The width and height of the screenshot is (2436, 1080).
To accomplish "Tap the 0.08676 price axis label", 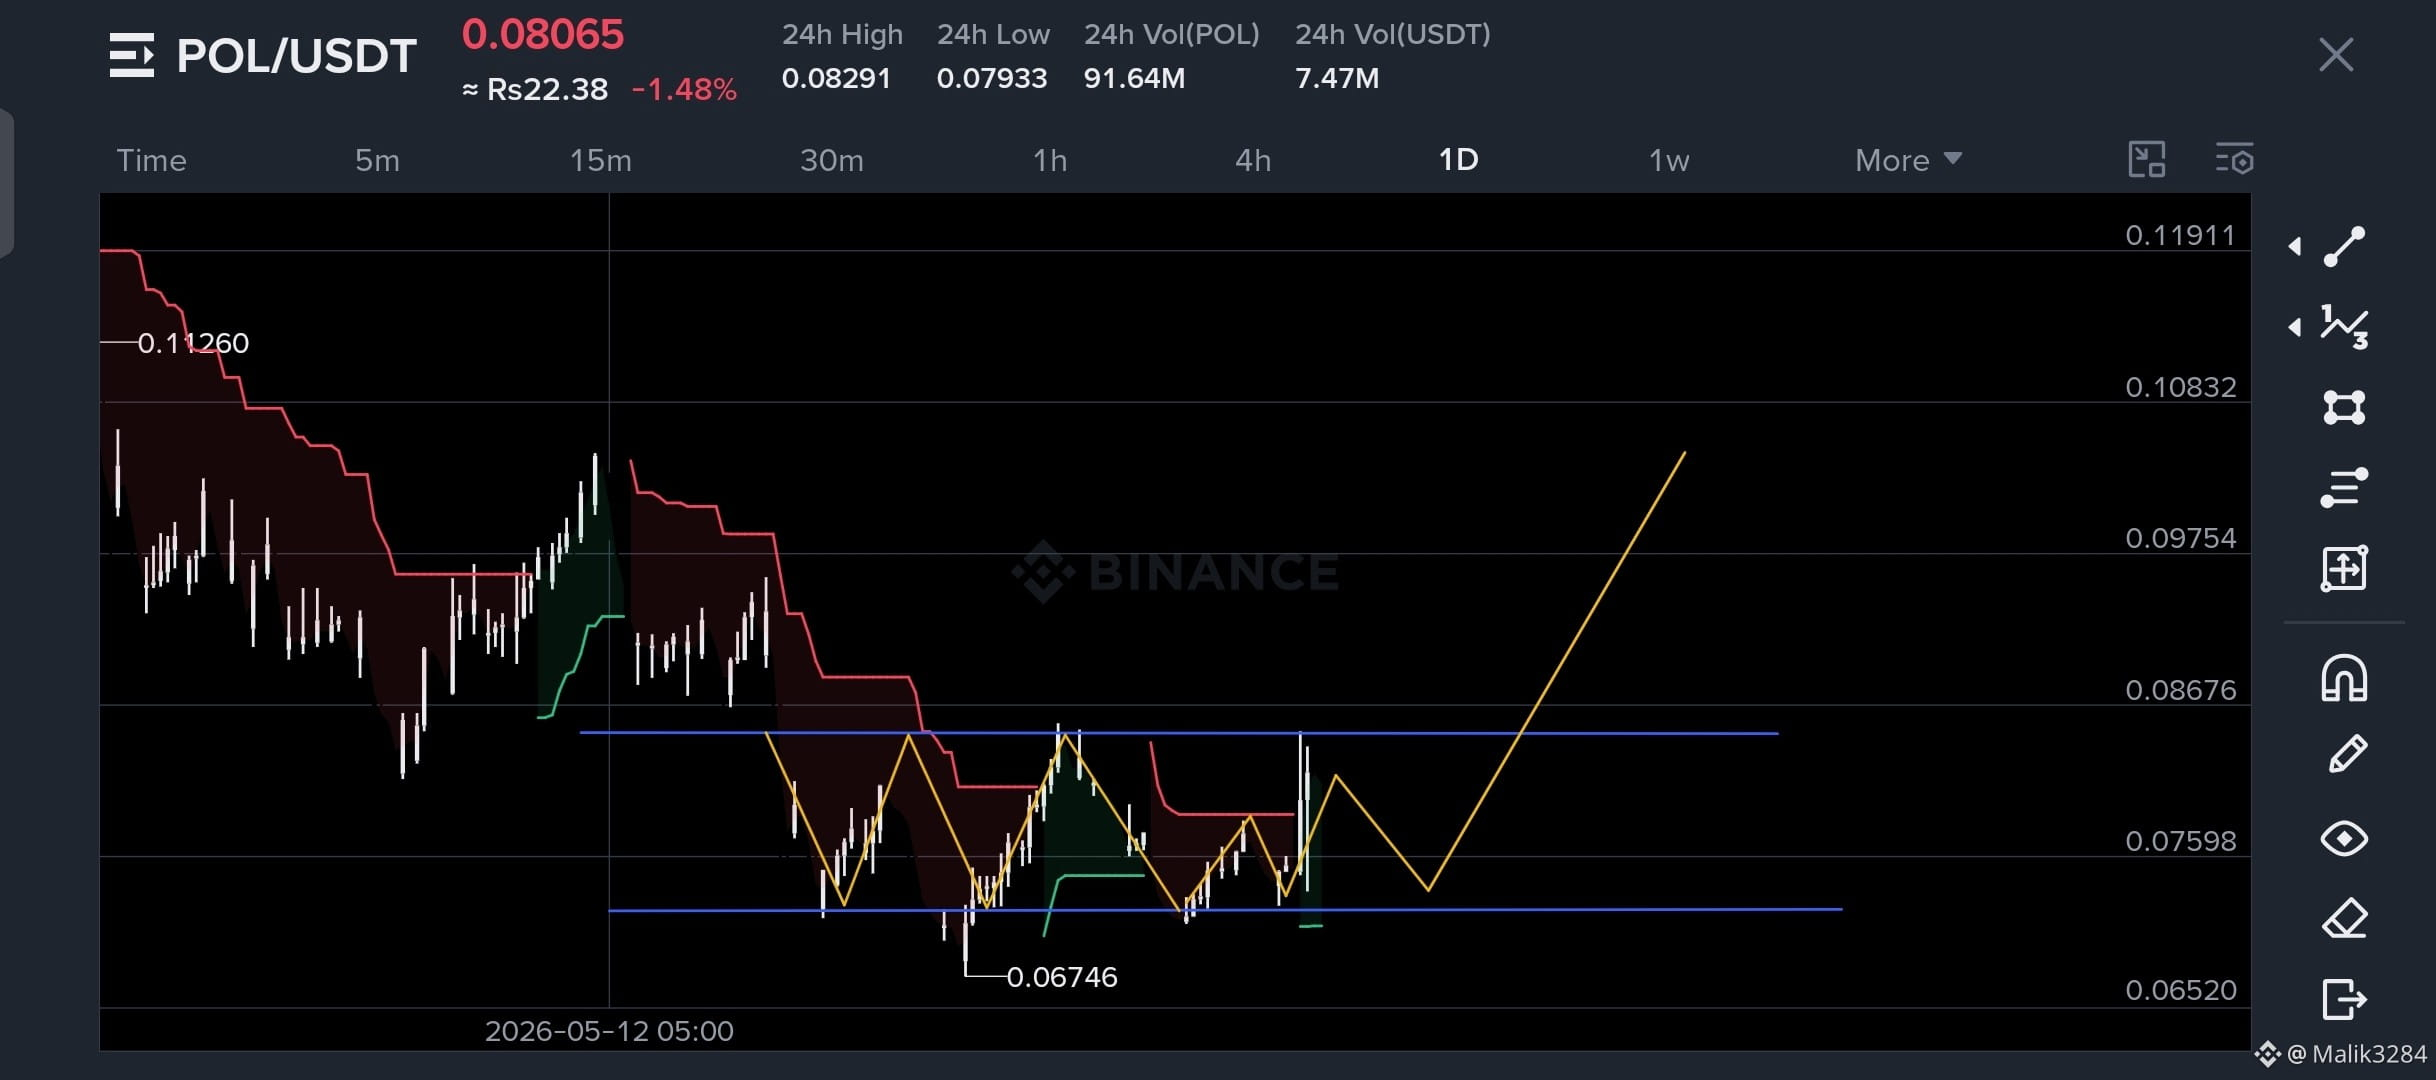I will click(2180, 690).
